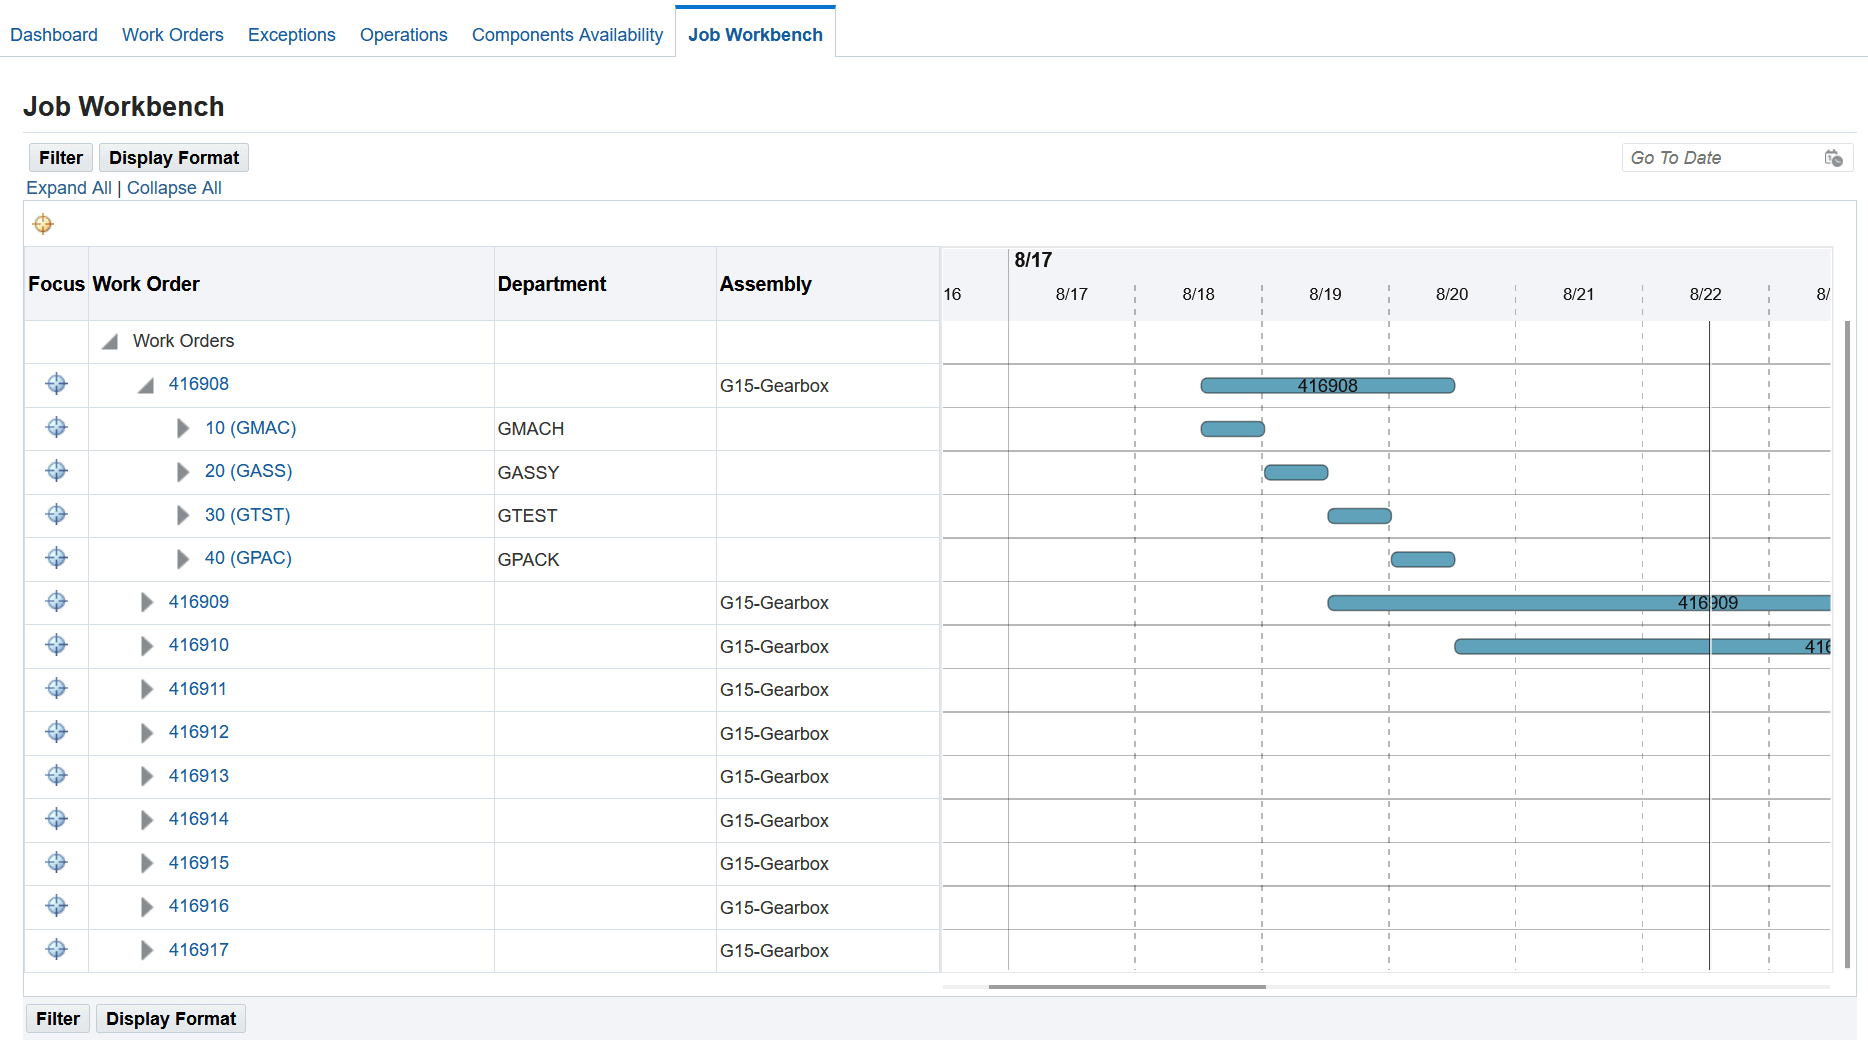This screenshot has height=1049, width=1868.
Task: Focus on work order 416915 row
Action: click(57, 862)
